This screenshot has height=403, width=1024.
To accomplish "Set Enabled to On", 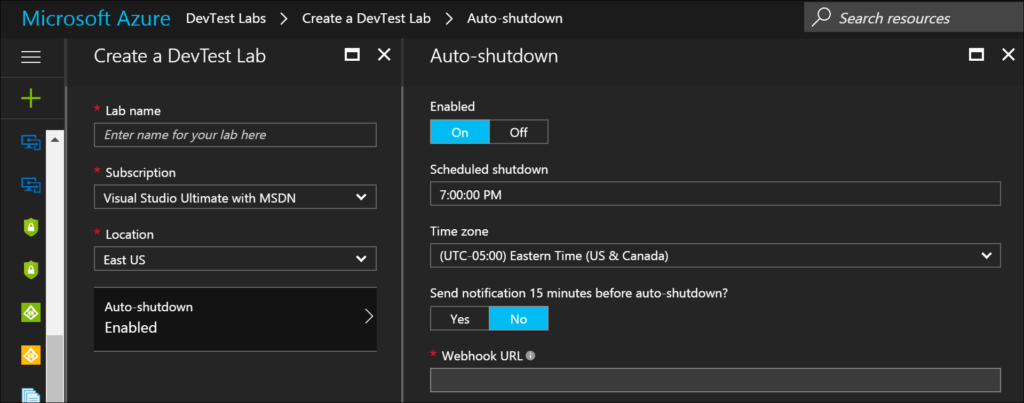I will coord(460,132).
